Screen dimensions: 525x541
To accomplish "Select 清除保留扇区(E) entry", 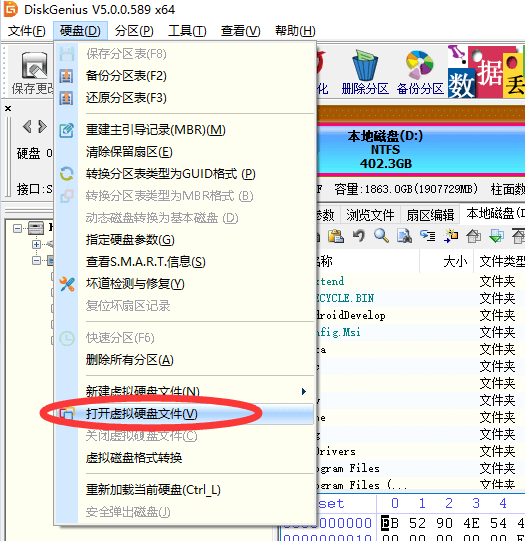I will [x=185, y=152].
